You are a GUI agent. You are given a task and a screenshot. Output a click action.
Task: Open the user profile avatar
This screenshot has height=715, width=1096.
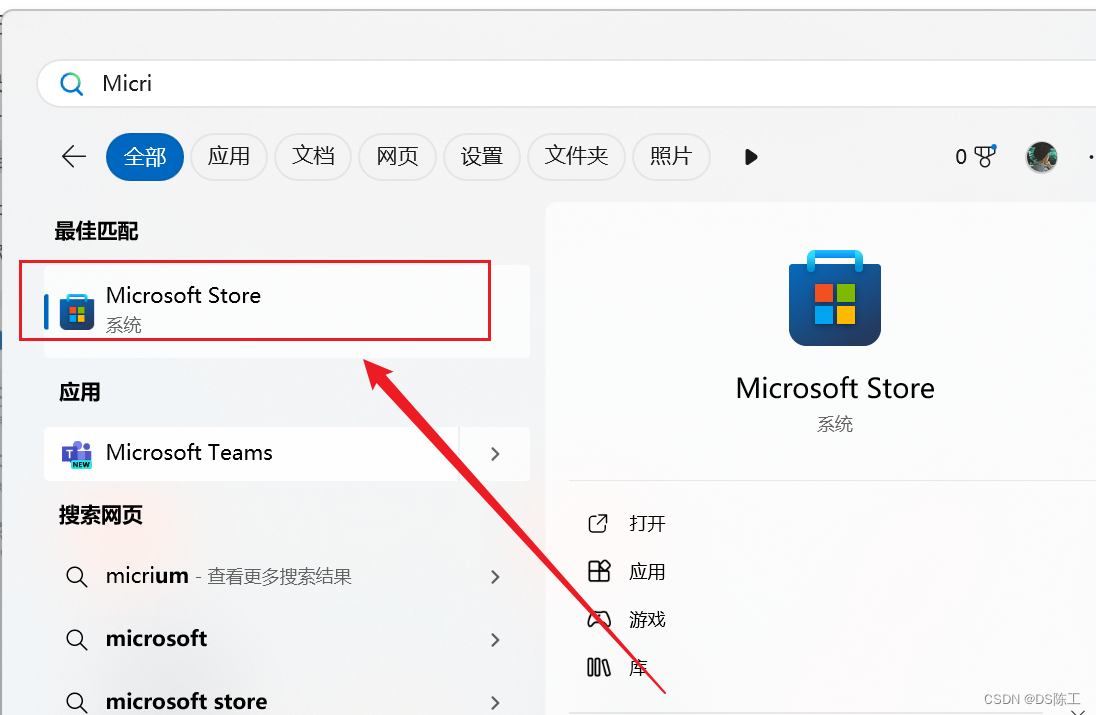click(1041, 157)
